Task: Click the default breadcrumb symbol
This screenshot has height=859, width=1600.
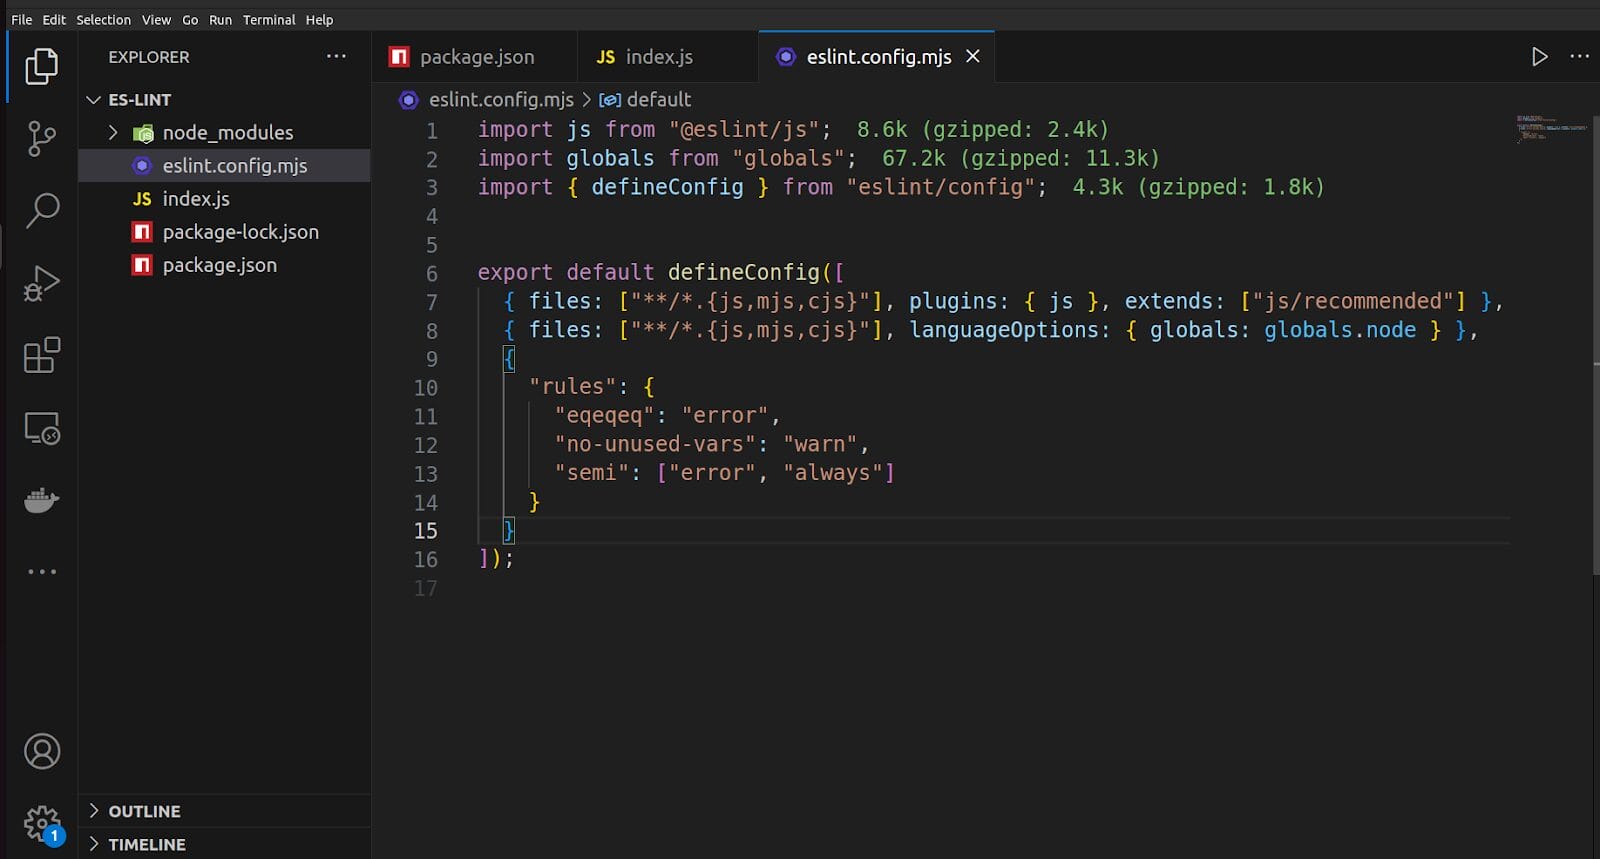Action: coord(657,100)
